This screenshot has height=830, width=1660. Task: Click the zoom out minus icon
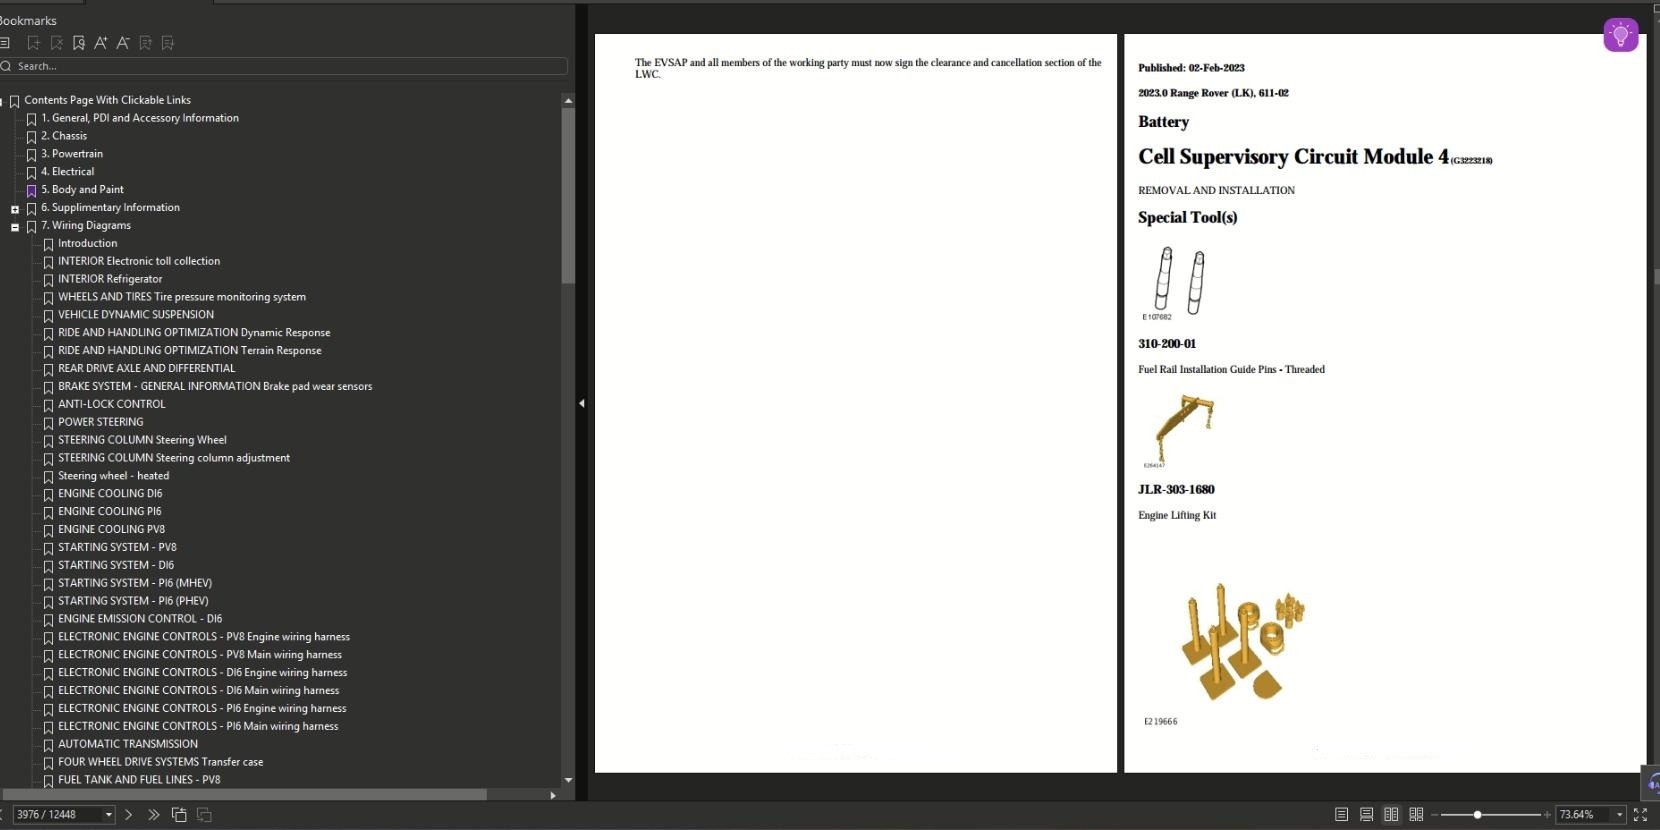point(1435,815)
